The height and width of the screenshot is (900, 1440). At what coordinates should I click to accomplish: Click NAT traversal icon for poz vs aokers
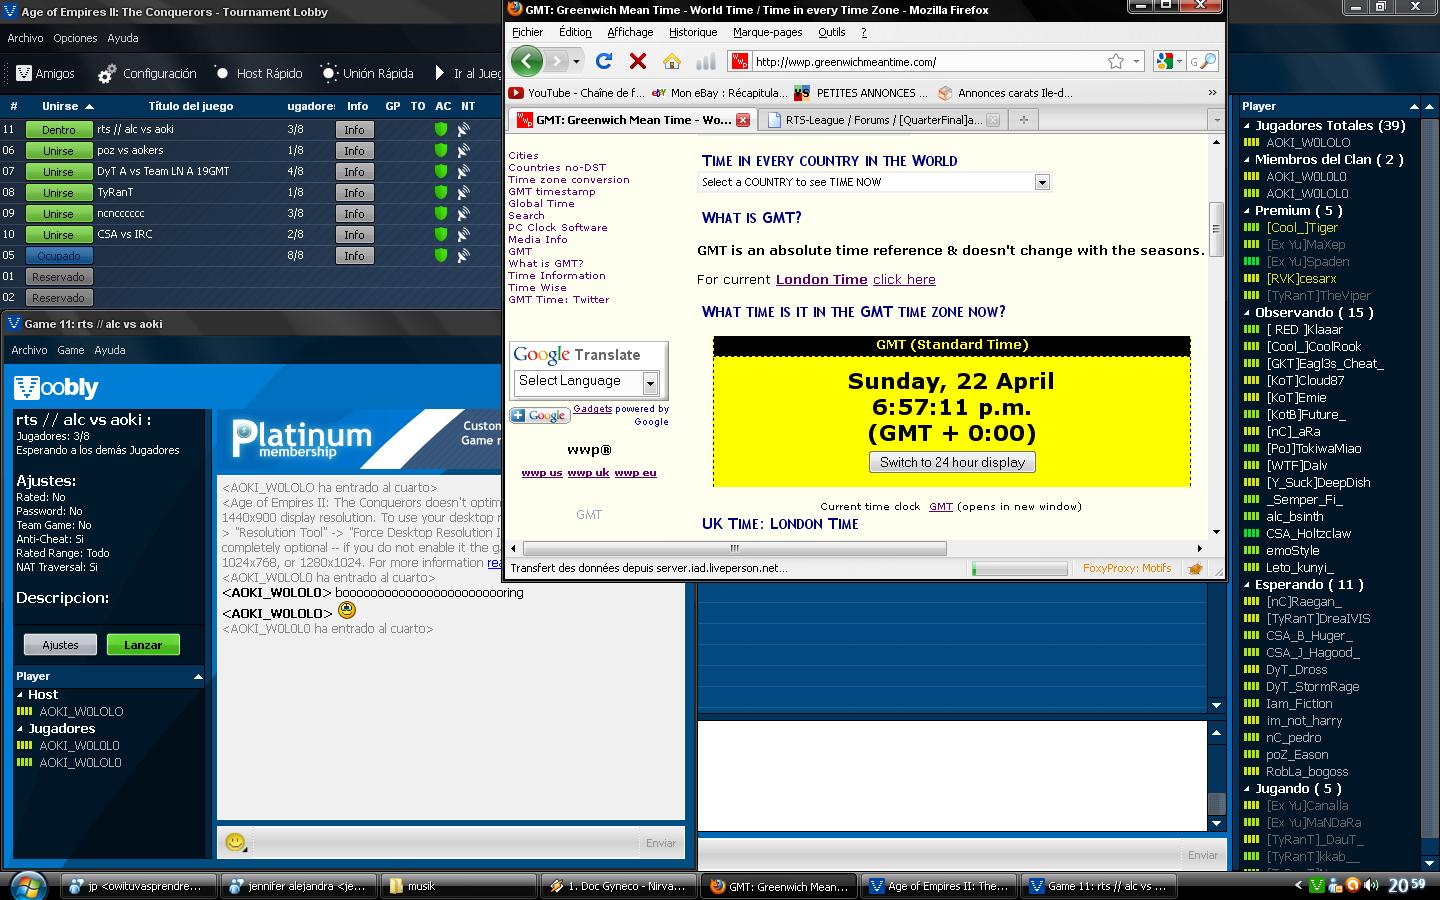464,150
